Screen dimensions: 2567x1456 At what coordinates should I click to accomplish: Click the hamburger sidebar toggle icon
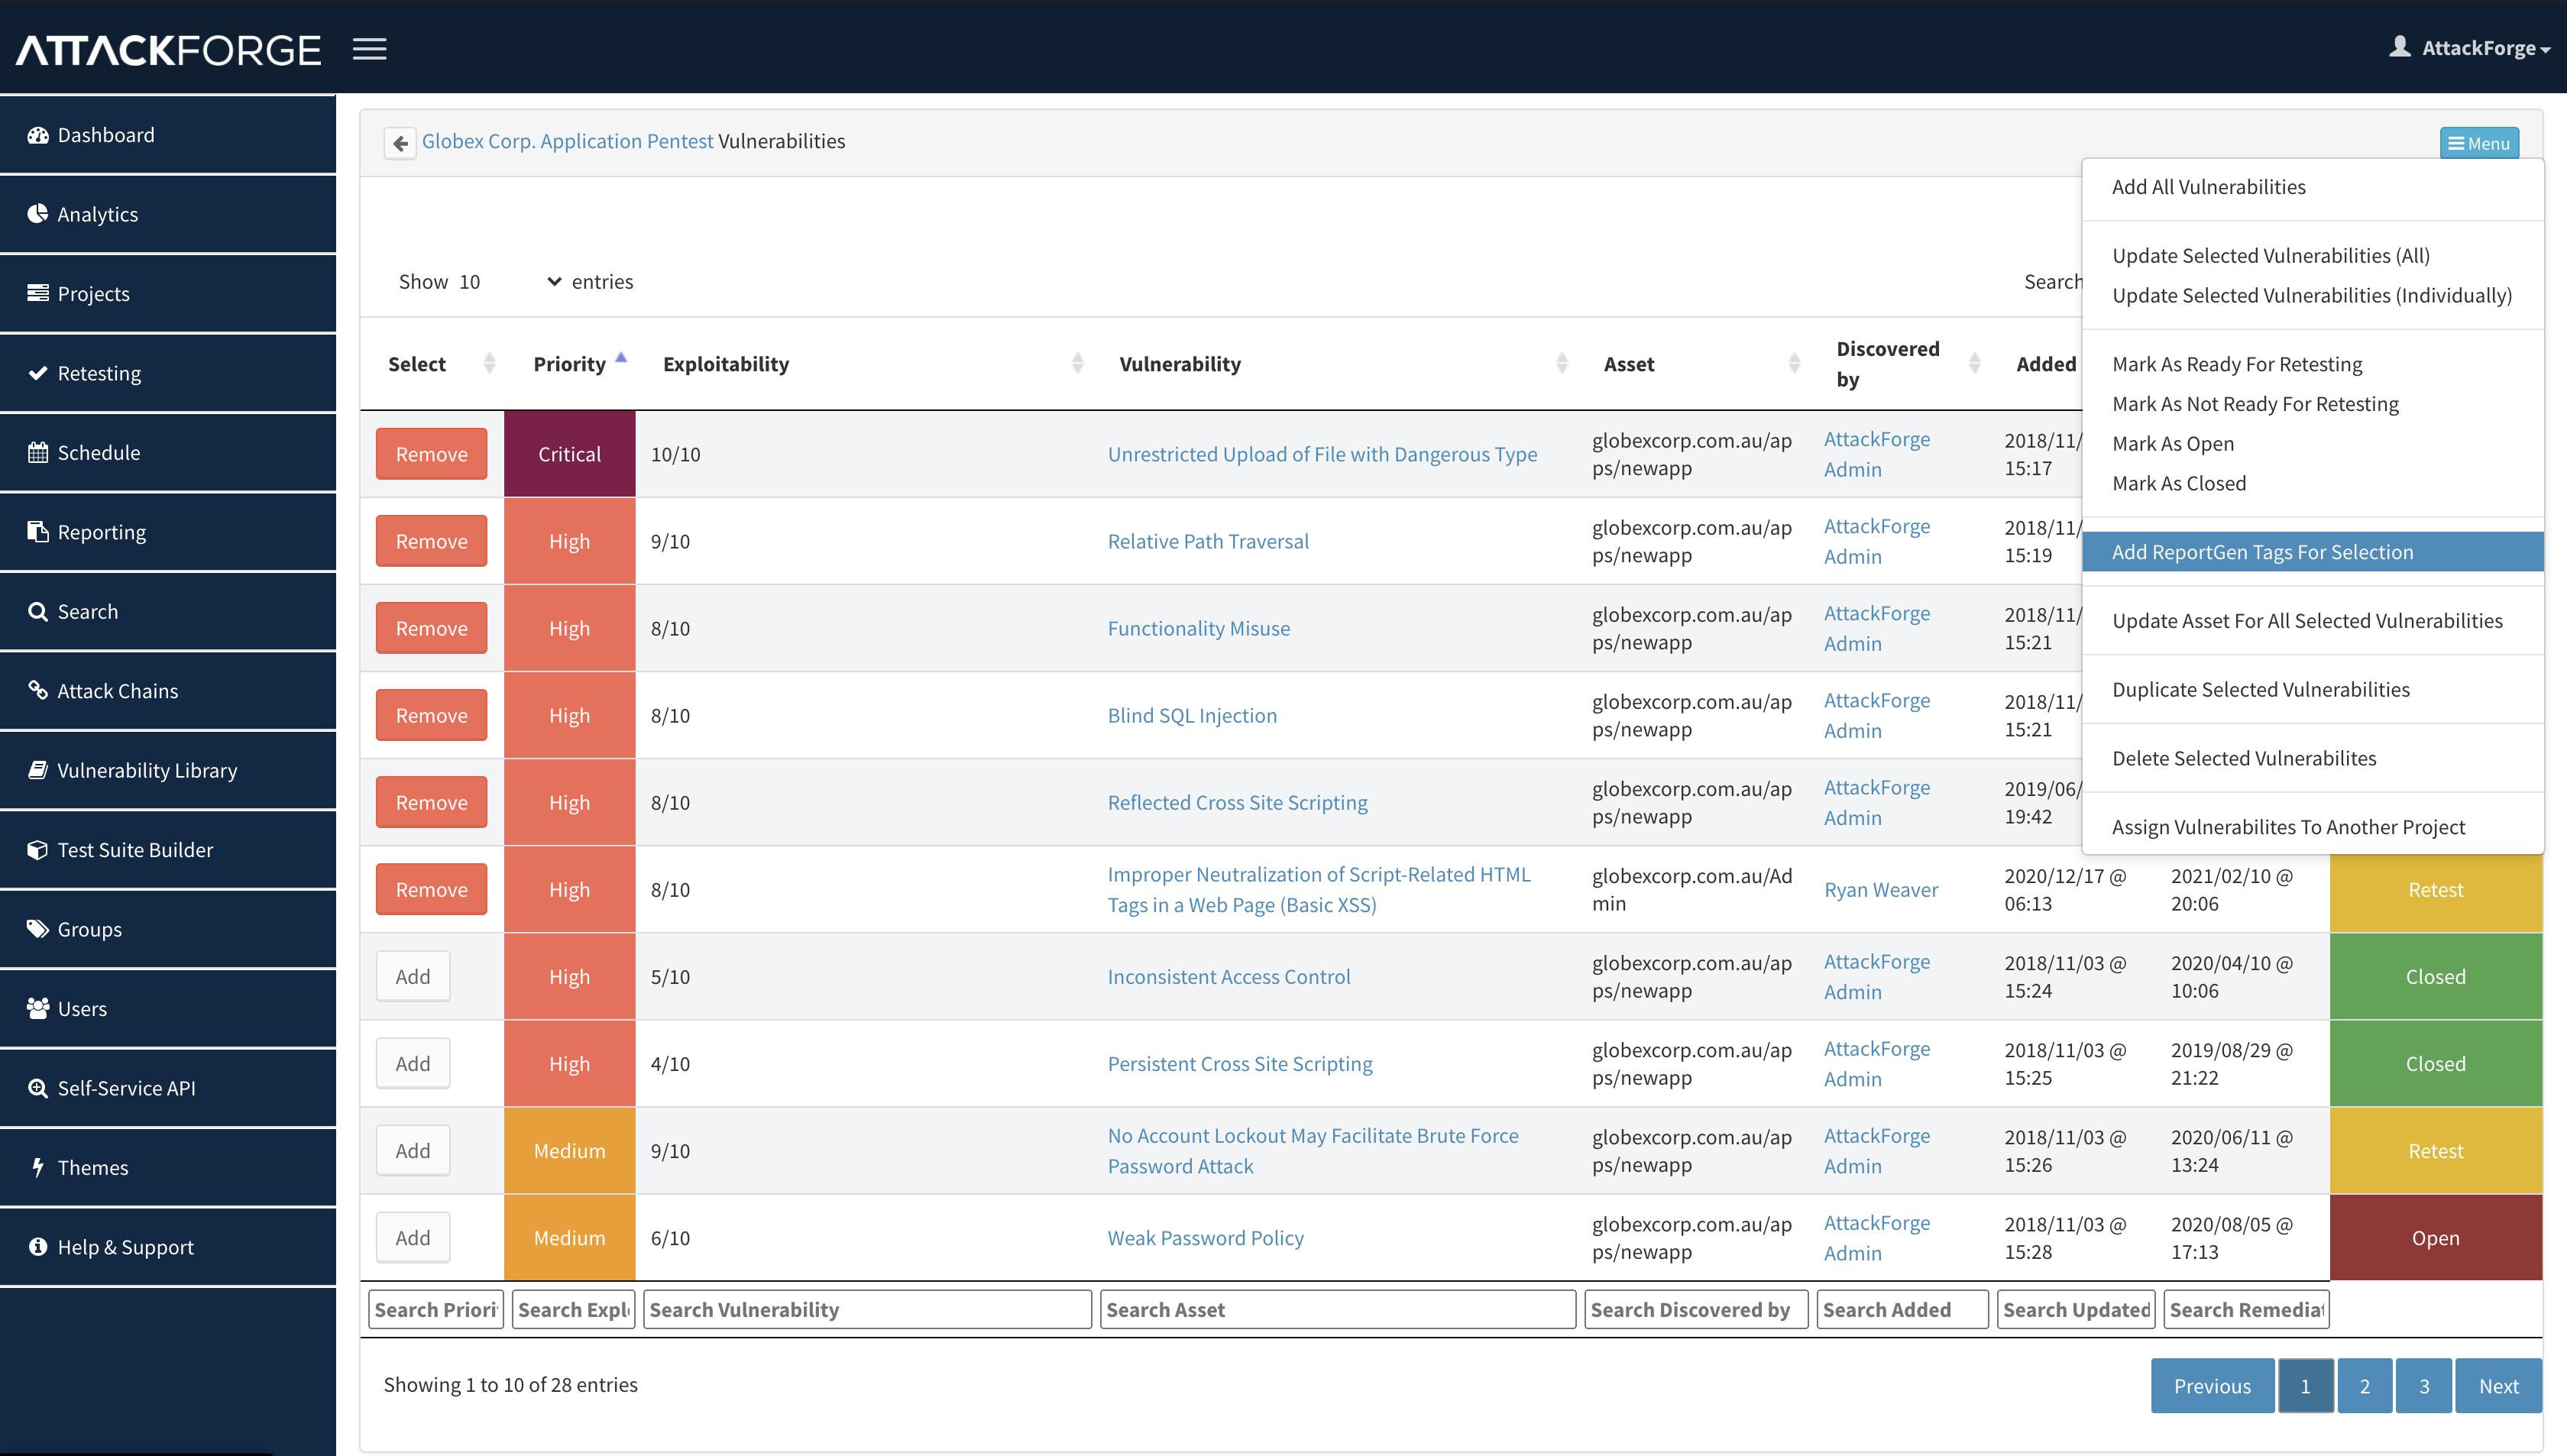tap(369, 48)
